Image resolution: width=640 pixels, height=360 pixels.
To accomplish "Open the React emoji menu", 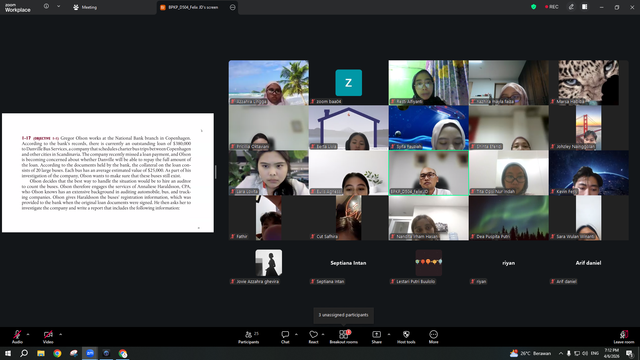I will [313, 337].
